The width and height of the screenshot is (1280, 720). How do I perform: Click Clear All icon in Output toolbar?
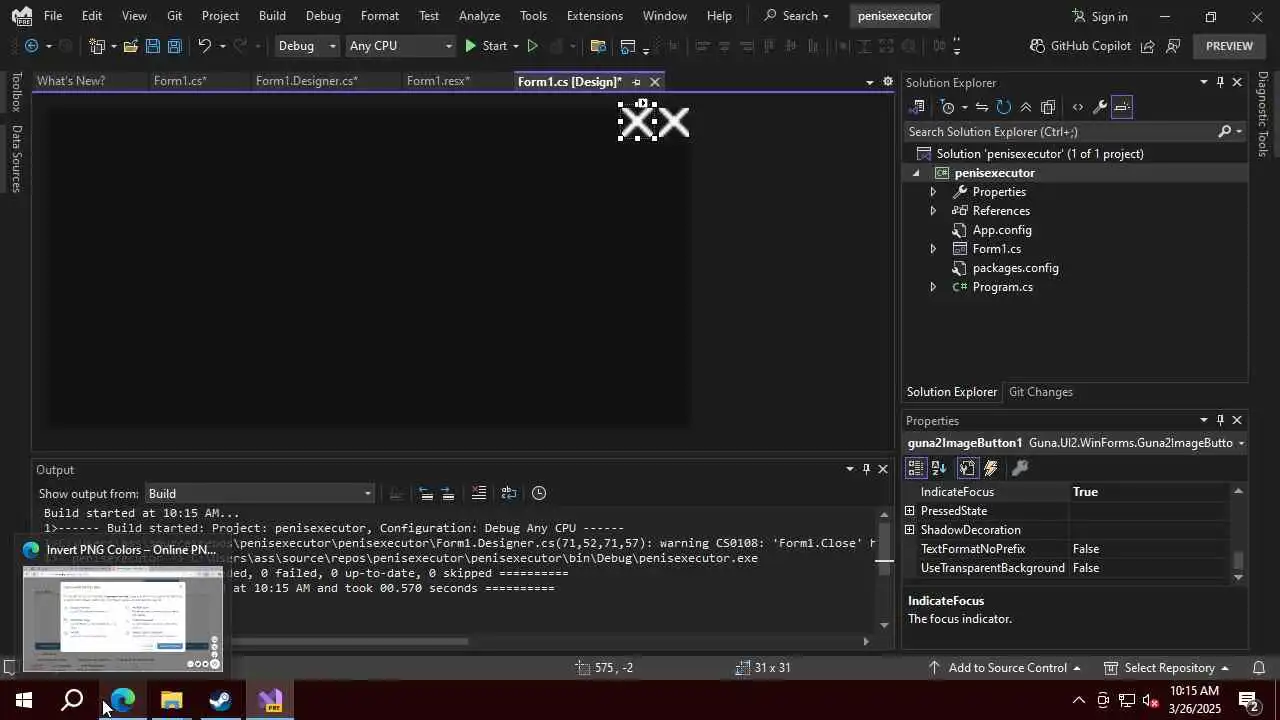pos(479,493)
